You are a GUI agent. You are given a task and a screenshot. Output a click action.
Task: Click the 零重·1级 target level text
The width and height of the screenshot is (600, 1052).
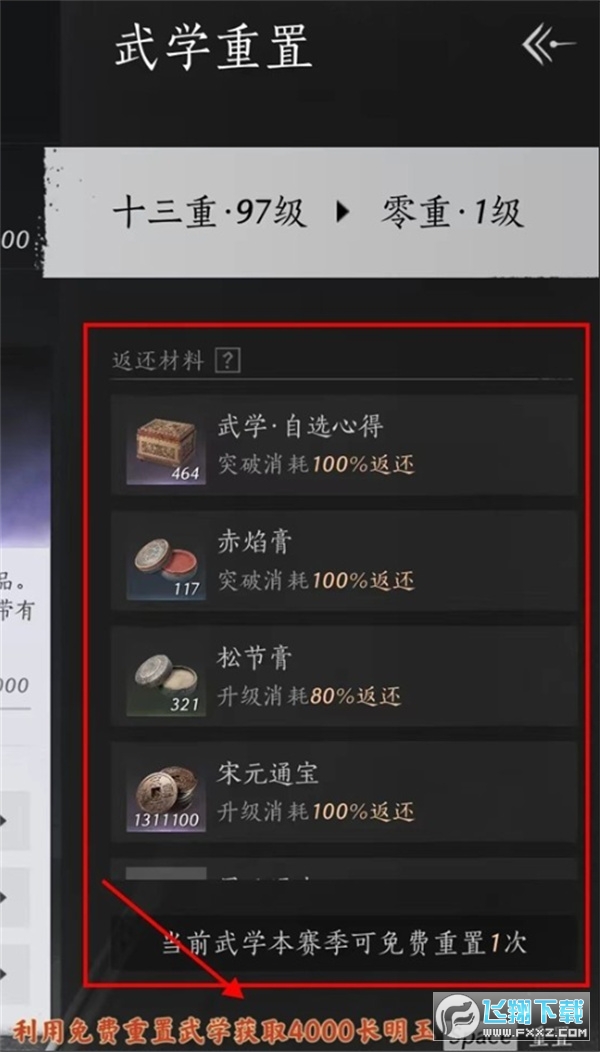[452, 213]
